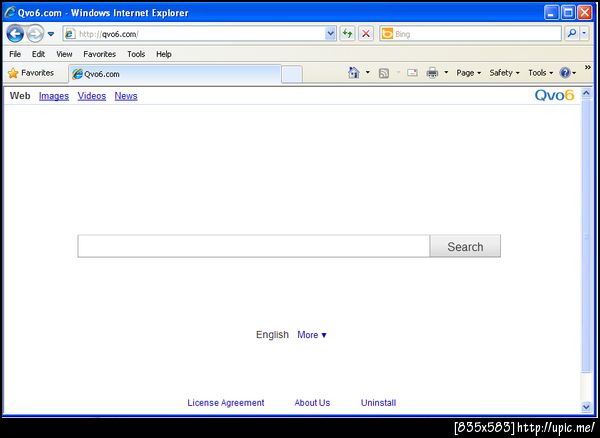600x438 pixels.
Task: Open the Favorites menu
Action: click(99, 54)
